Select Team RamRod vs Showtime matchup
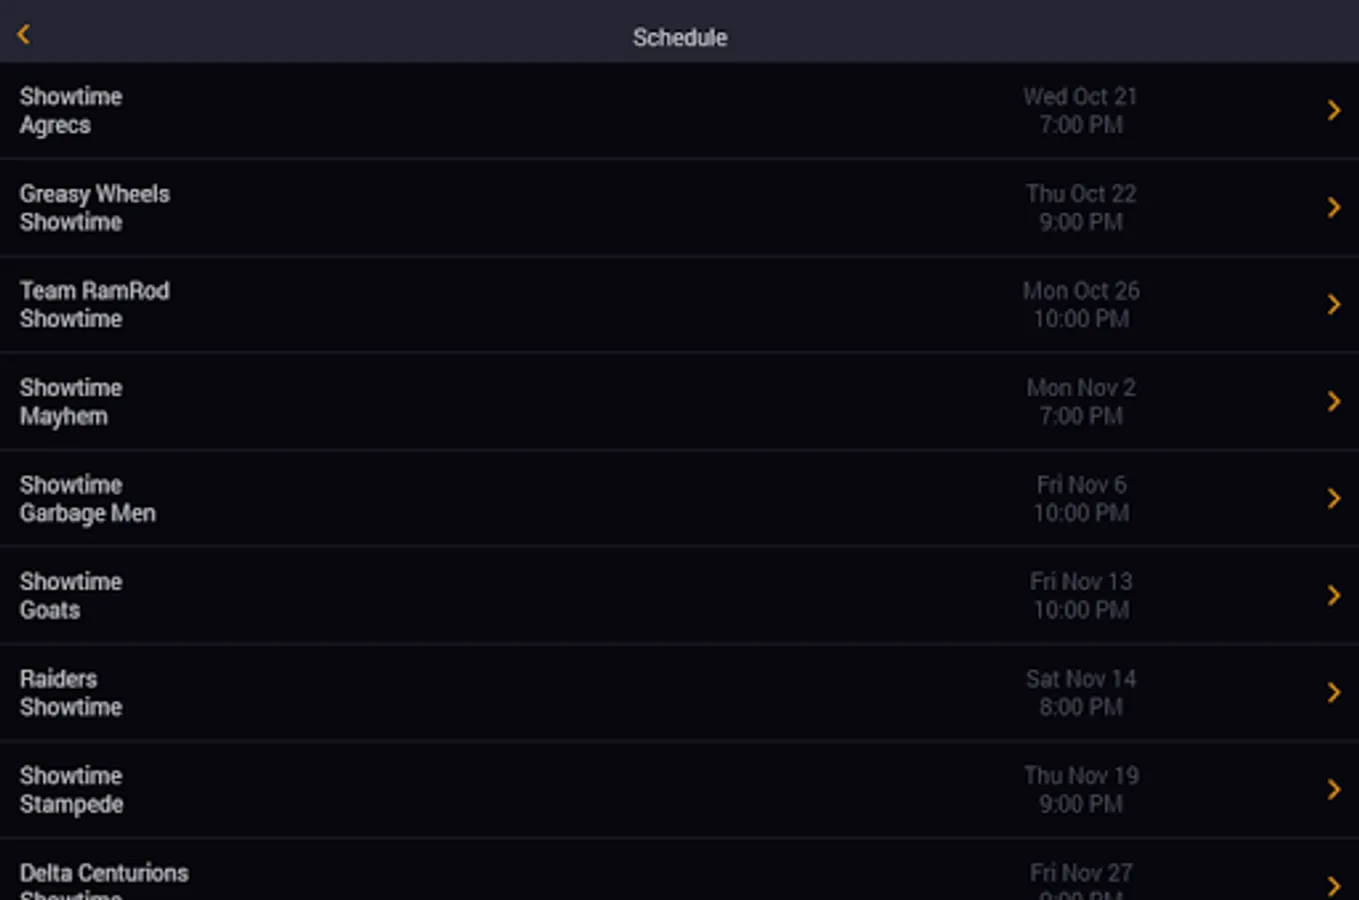This screenshot has width=1359, height=900. (x=94, y=304)
